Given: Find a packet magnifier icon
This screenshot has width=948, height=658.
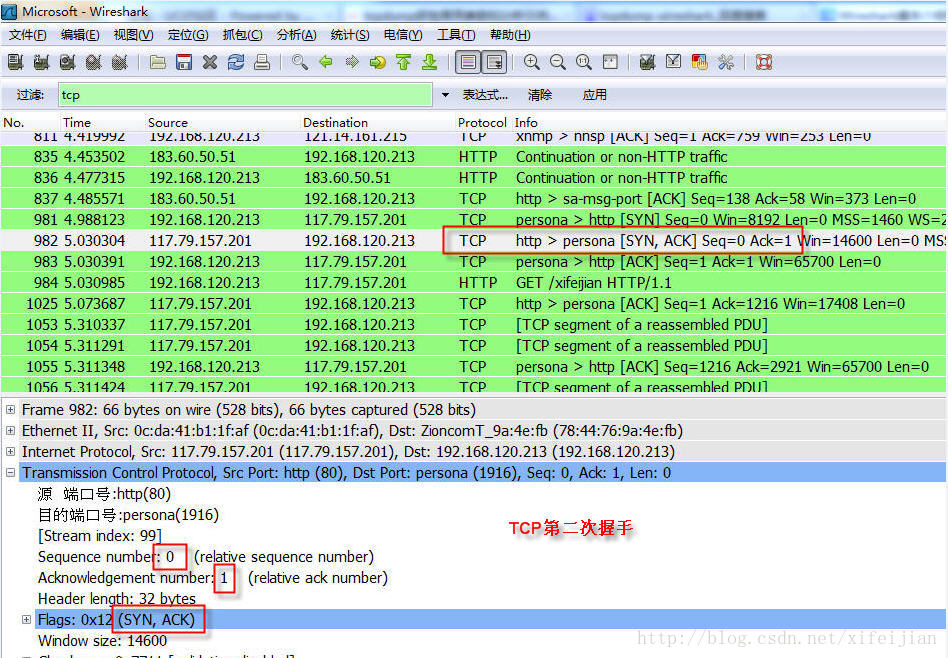Looking at the screenshot, I should (299, 62).
